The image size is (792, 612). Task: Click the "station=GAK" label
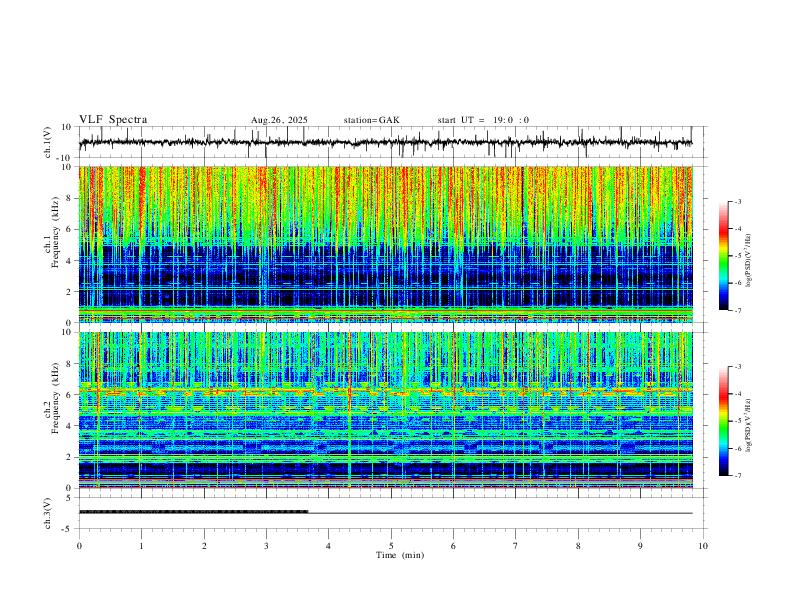pyautogui.click(x=372, y=120)
